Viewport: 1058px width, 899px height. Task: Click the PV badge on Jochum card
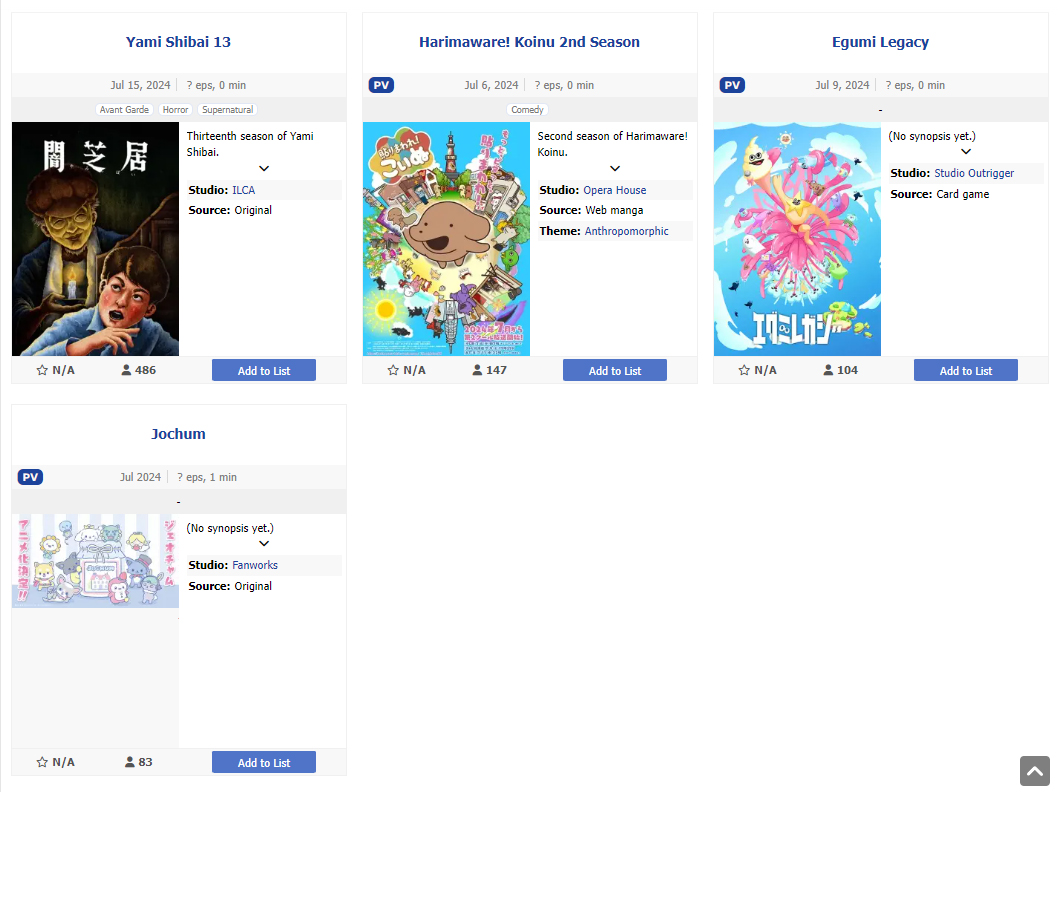point(30,477)
